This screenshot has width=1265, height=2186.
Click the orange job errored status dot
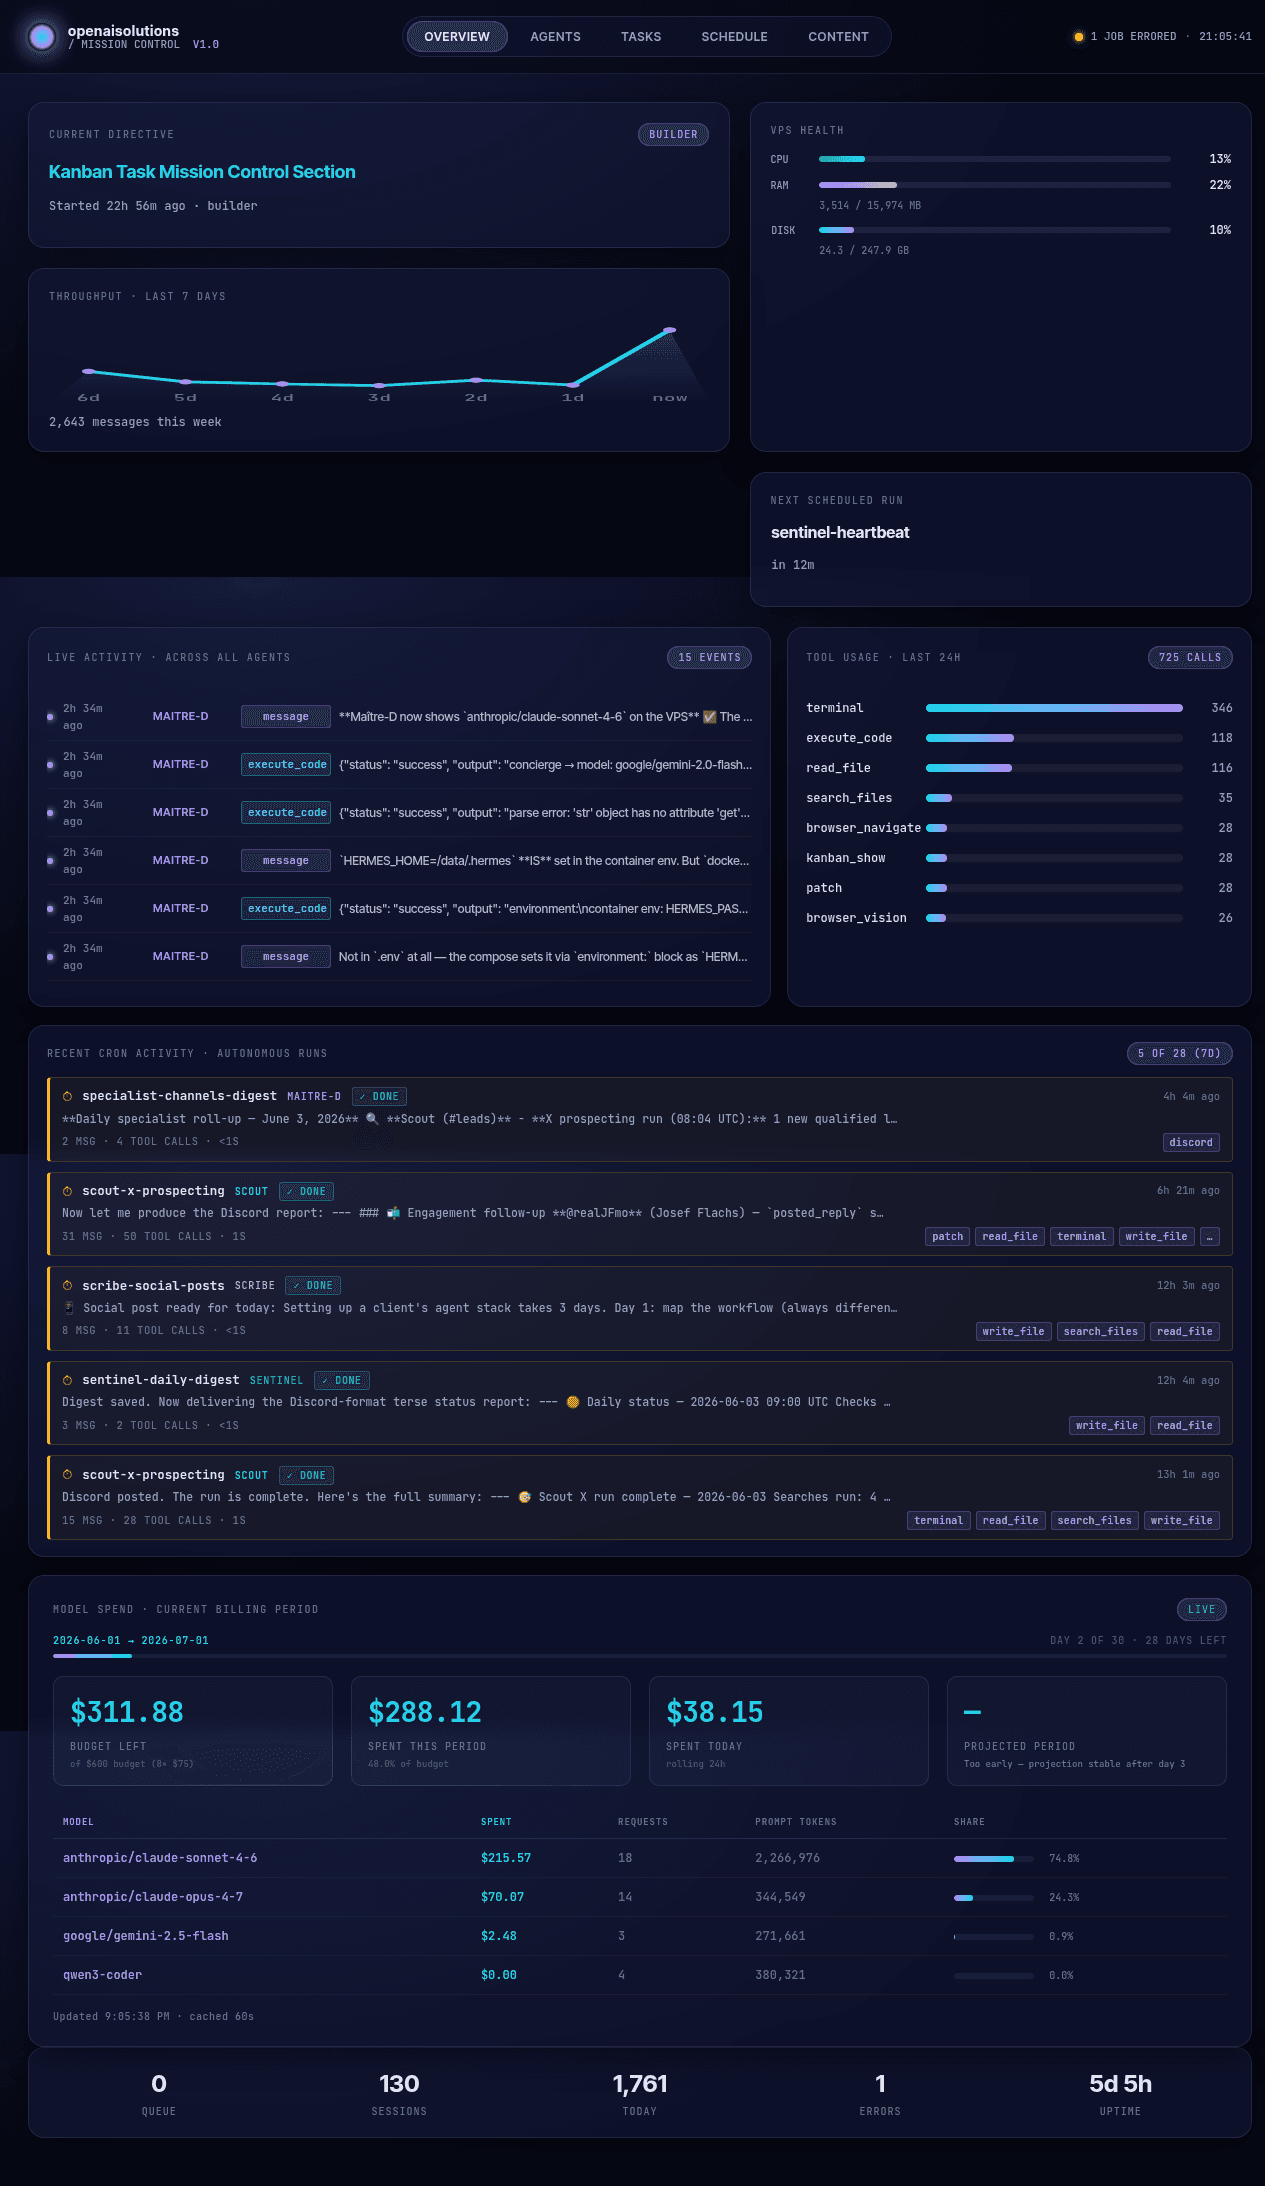coord(1078,37)
